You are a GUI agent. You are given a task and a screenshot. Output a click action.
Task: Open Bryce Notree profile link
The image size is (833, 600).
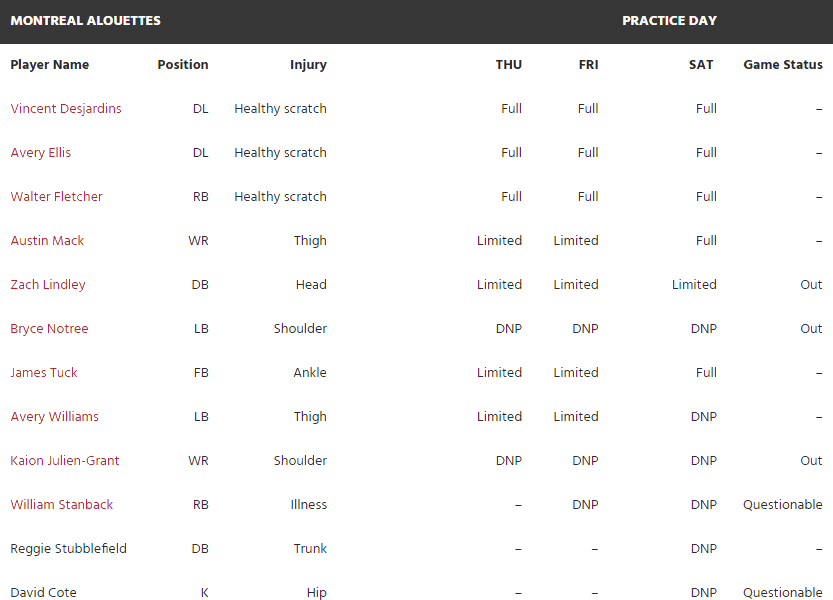(49, 328)
